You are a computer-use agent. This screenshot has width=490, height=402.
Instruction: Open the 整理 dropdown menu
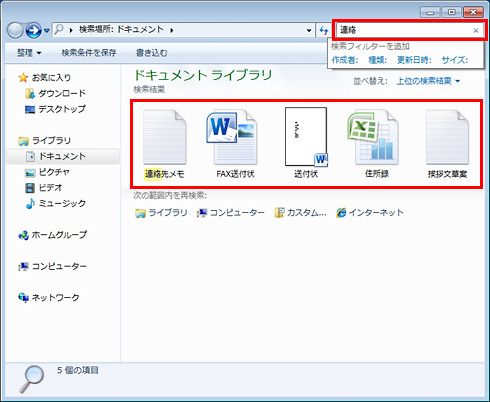pyautogui.click(x=29, y=53)
